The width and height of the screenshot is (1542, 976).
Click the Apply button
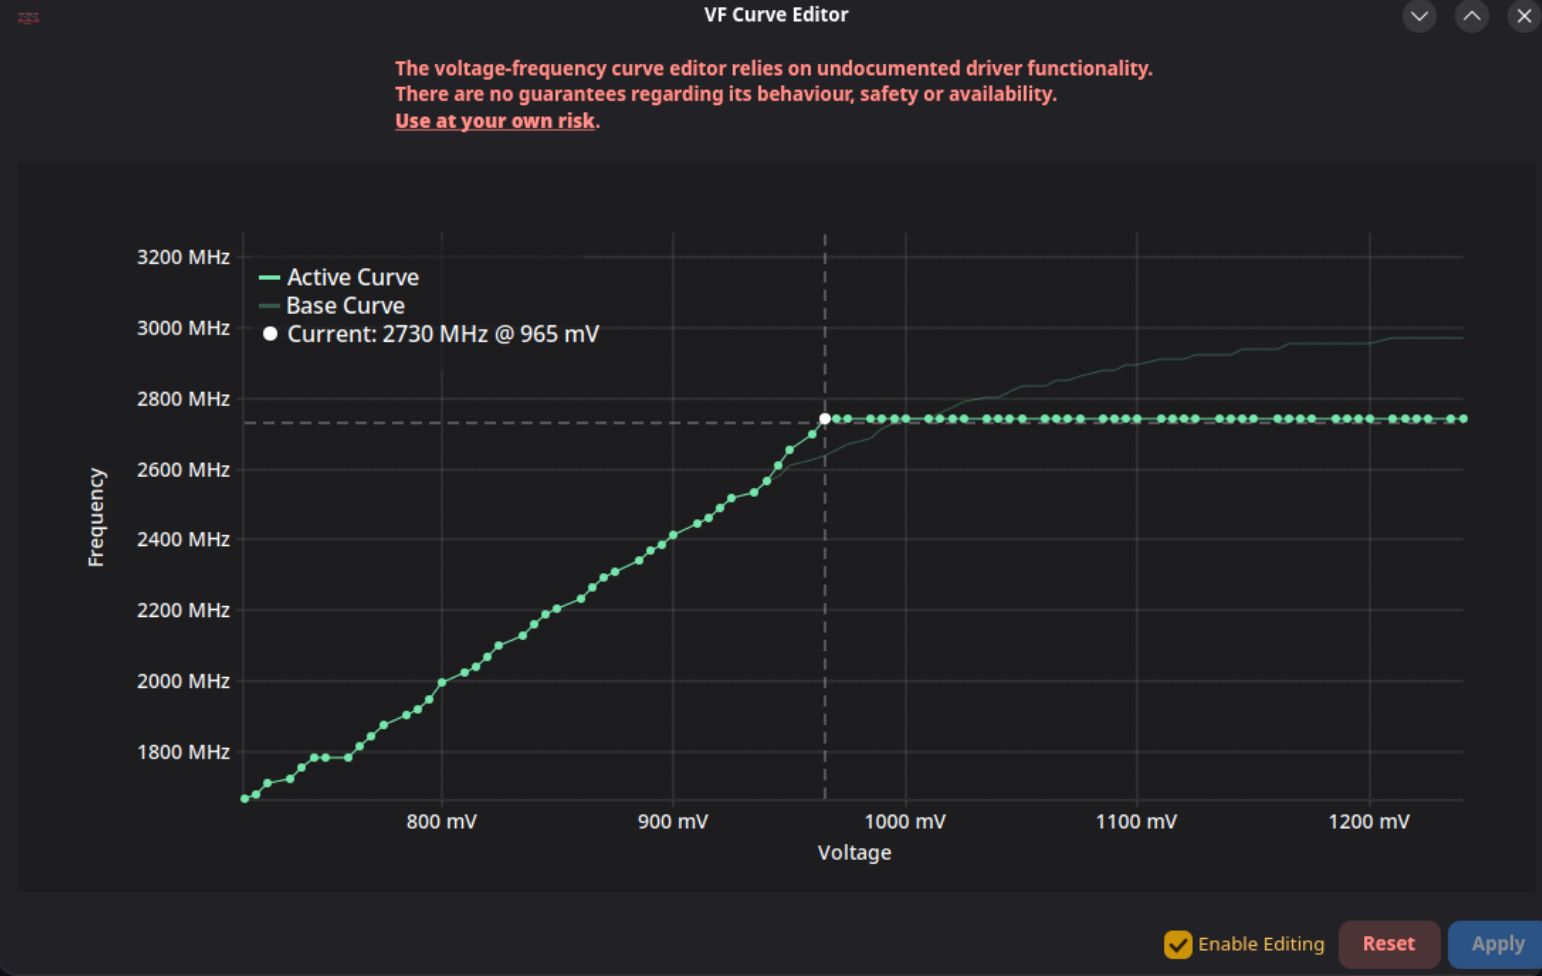pyautogui.click(x=1496, y=944)
